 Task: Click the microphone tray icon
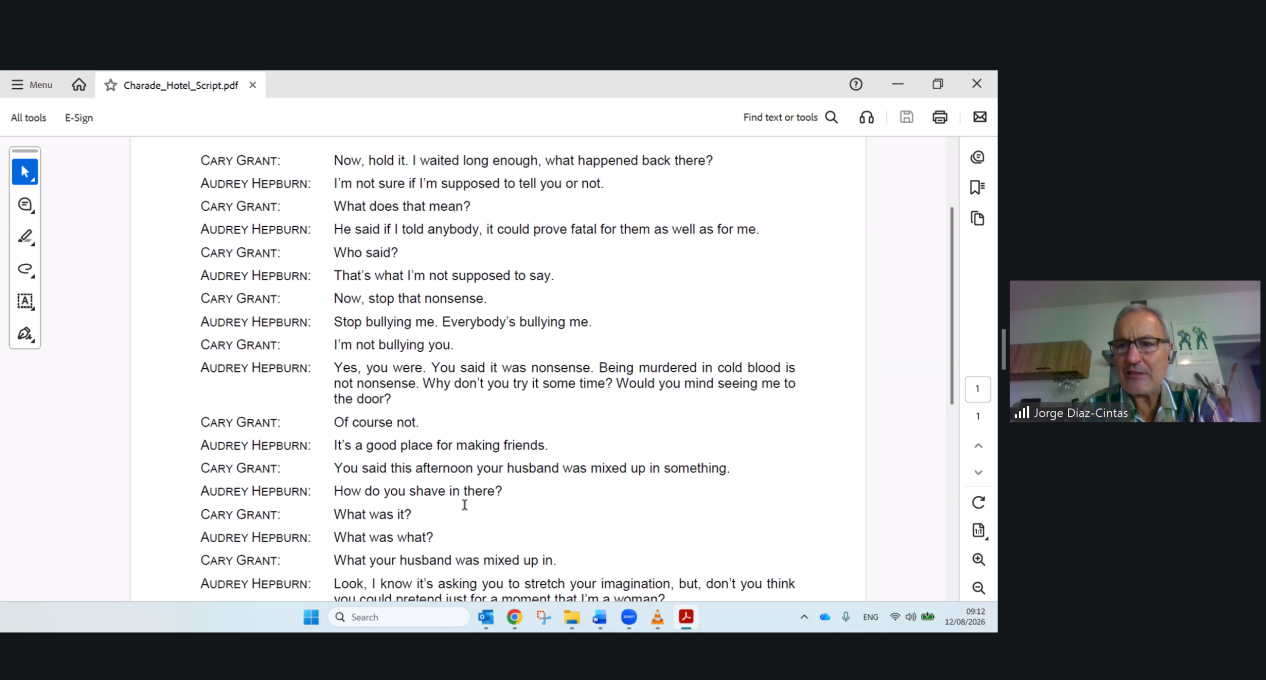[846, 617]
